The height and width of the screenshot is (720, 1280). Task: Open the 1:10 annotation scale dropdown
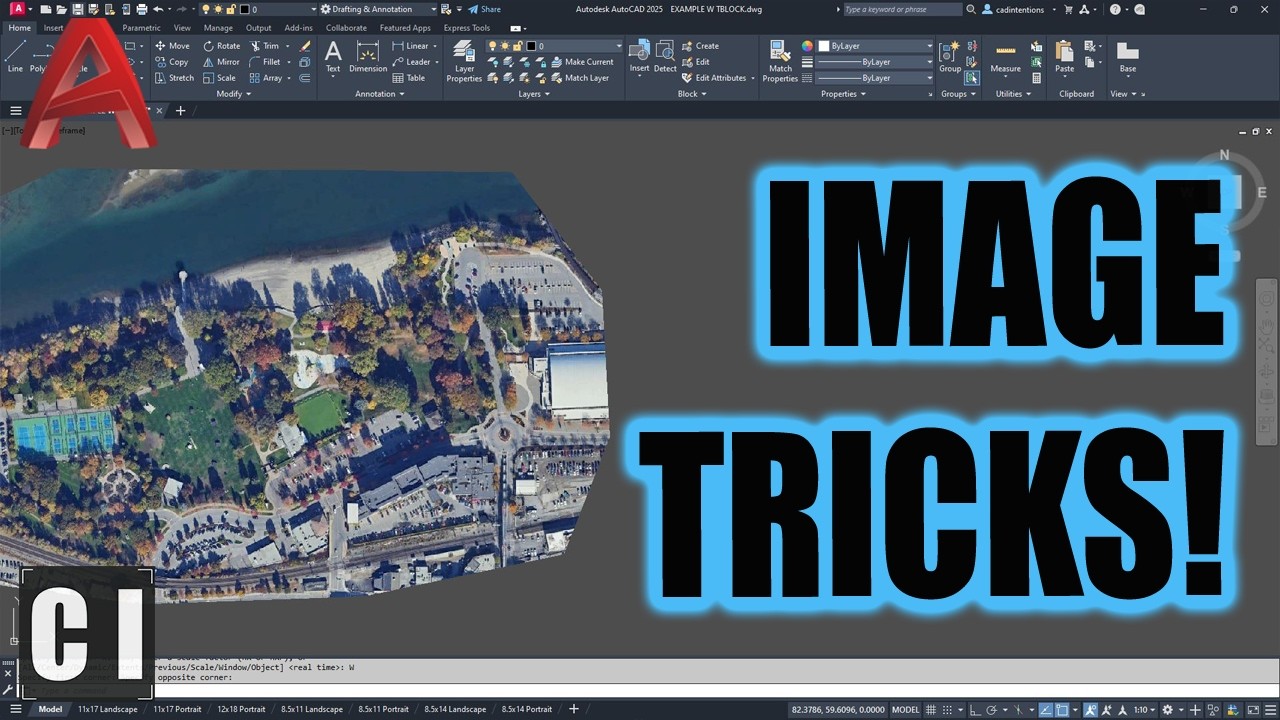coord(1143,709)
